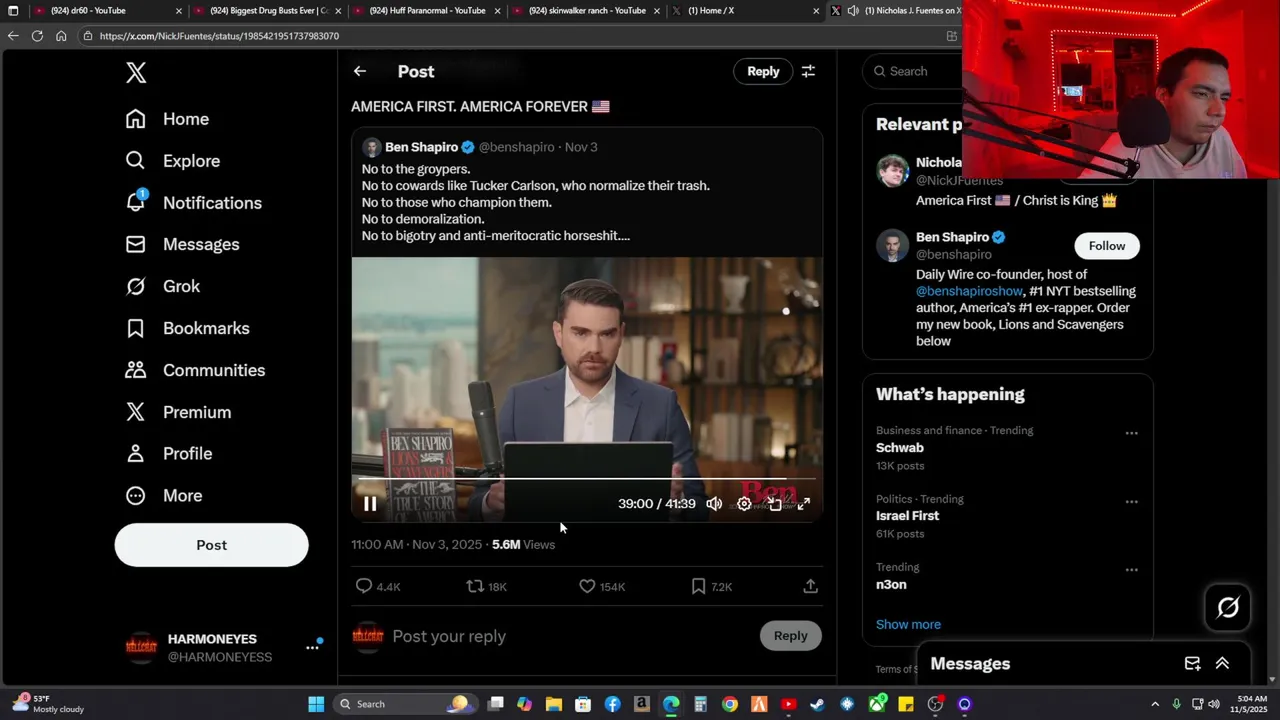Image resolution: width=1280 pixels, height=720 pixels.
Task: Go to Home in X sidebar
Action: pyautogui.click(x=167, y=119)
